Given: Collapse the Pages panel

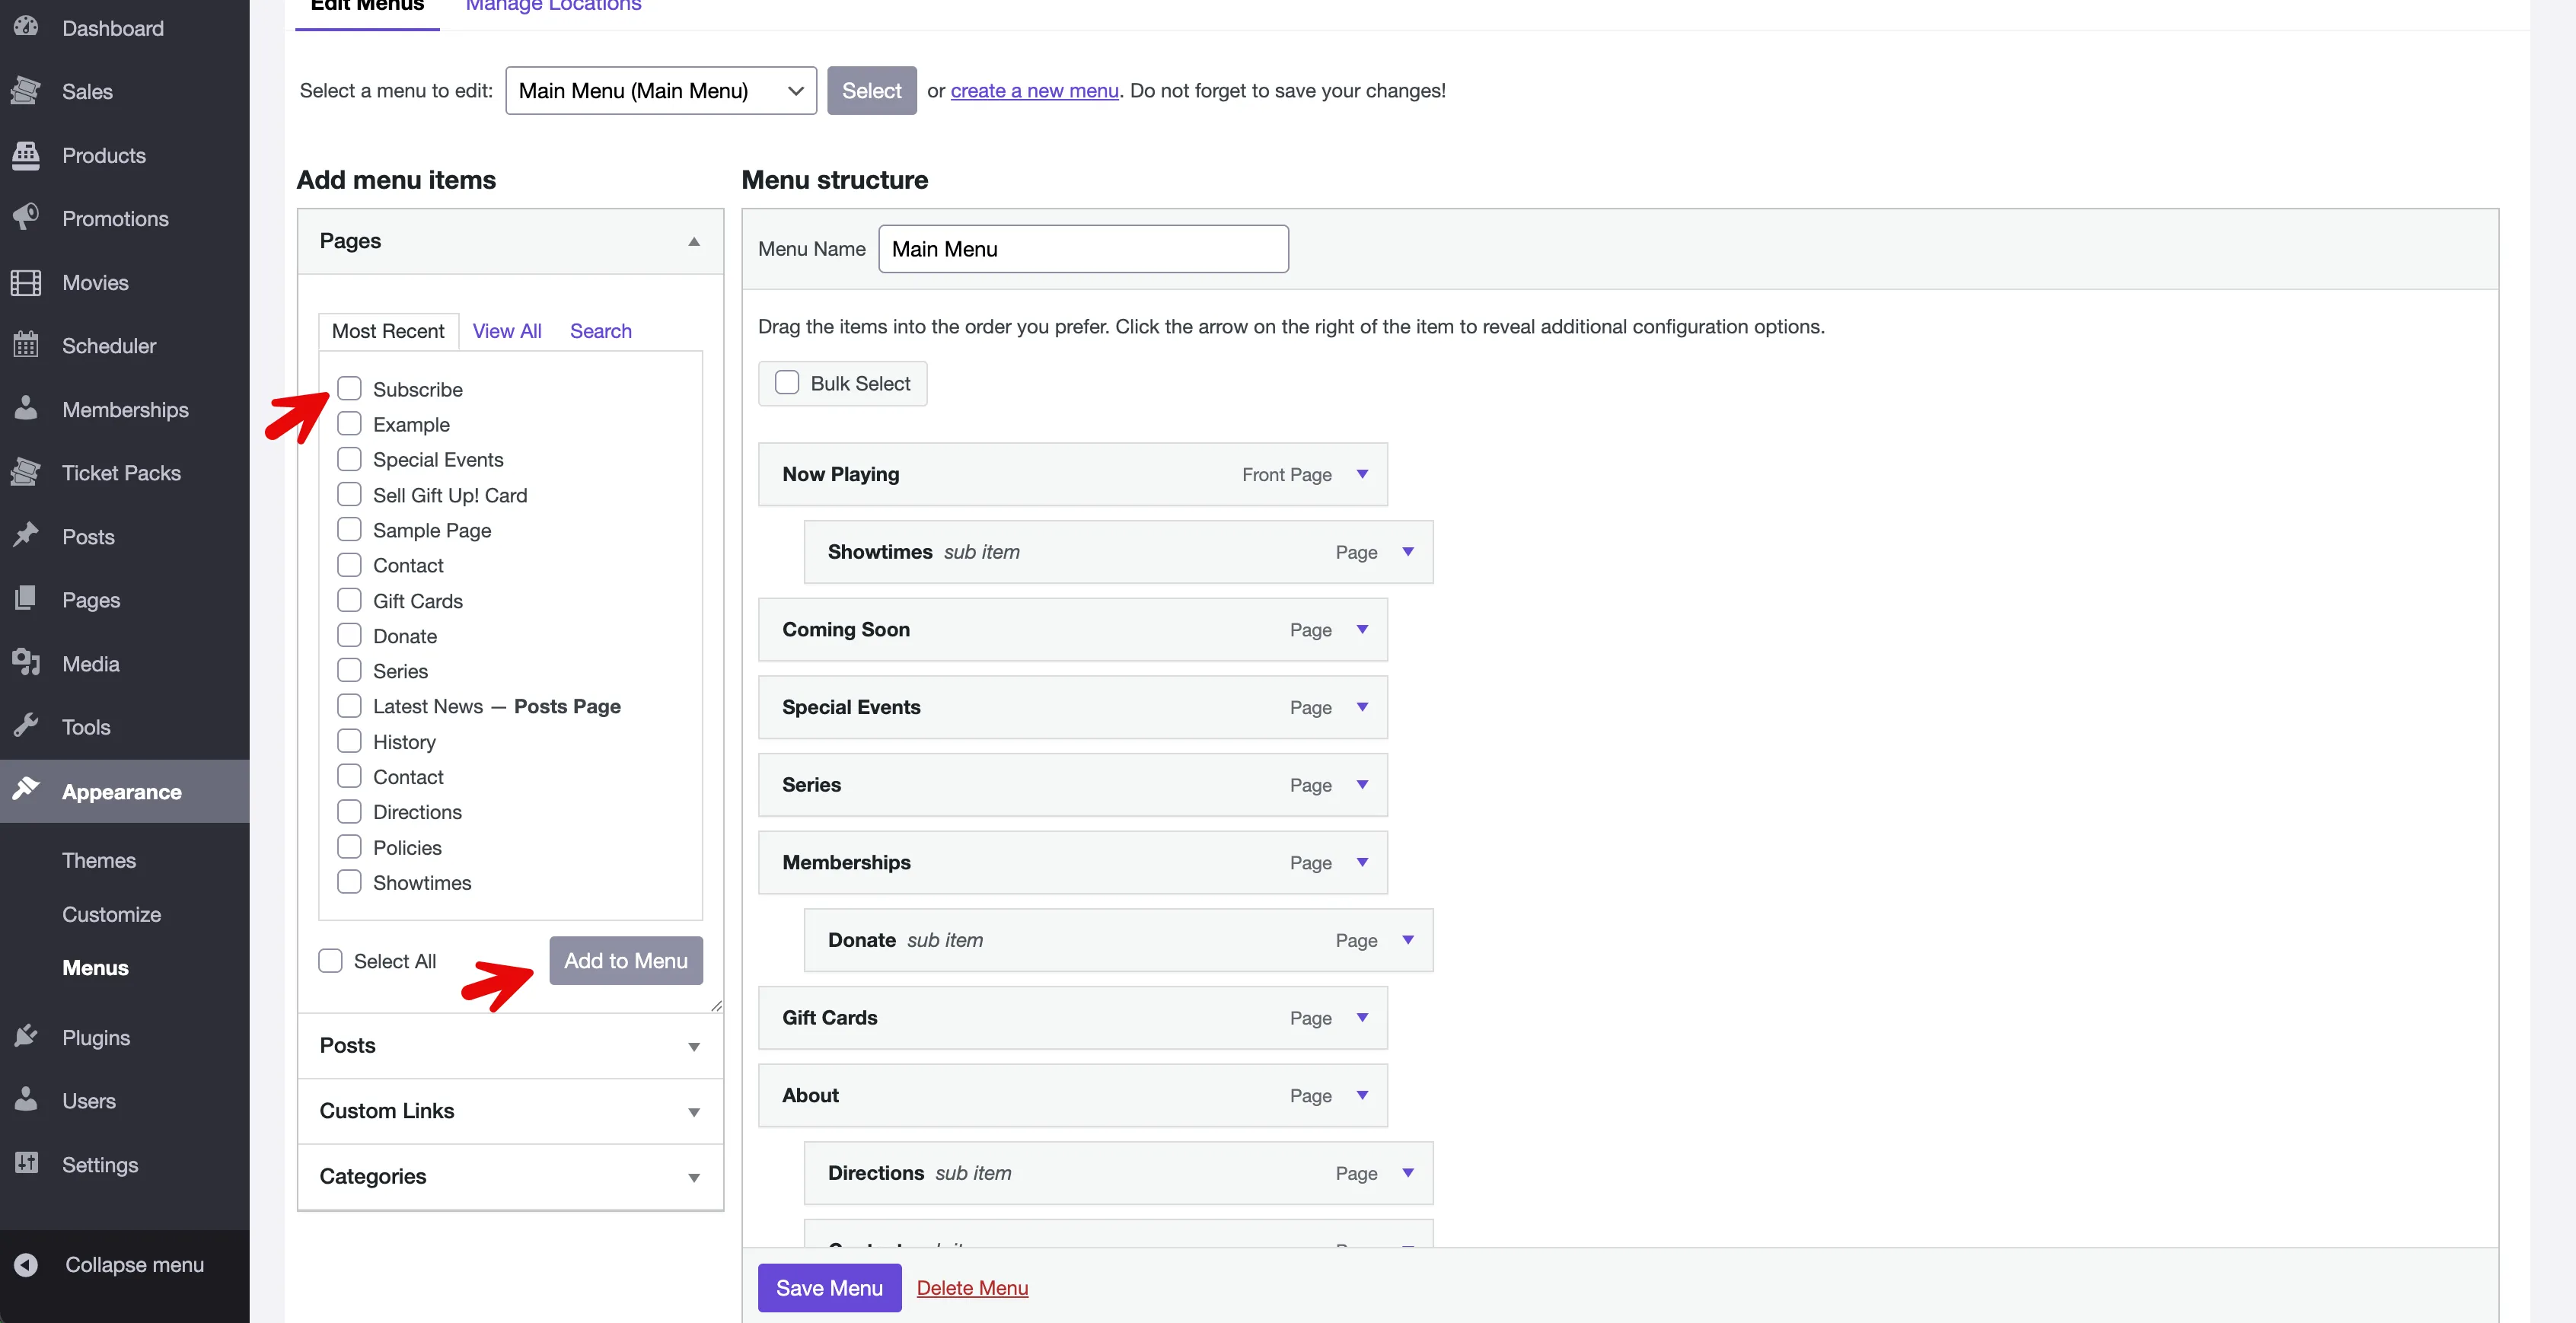Looking at the screenshot, I should (x=694, y=241).
